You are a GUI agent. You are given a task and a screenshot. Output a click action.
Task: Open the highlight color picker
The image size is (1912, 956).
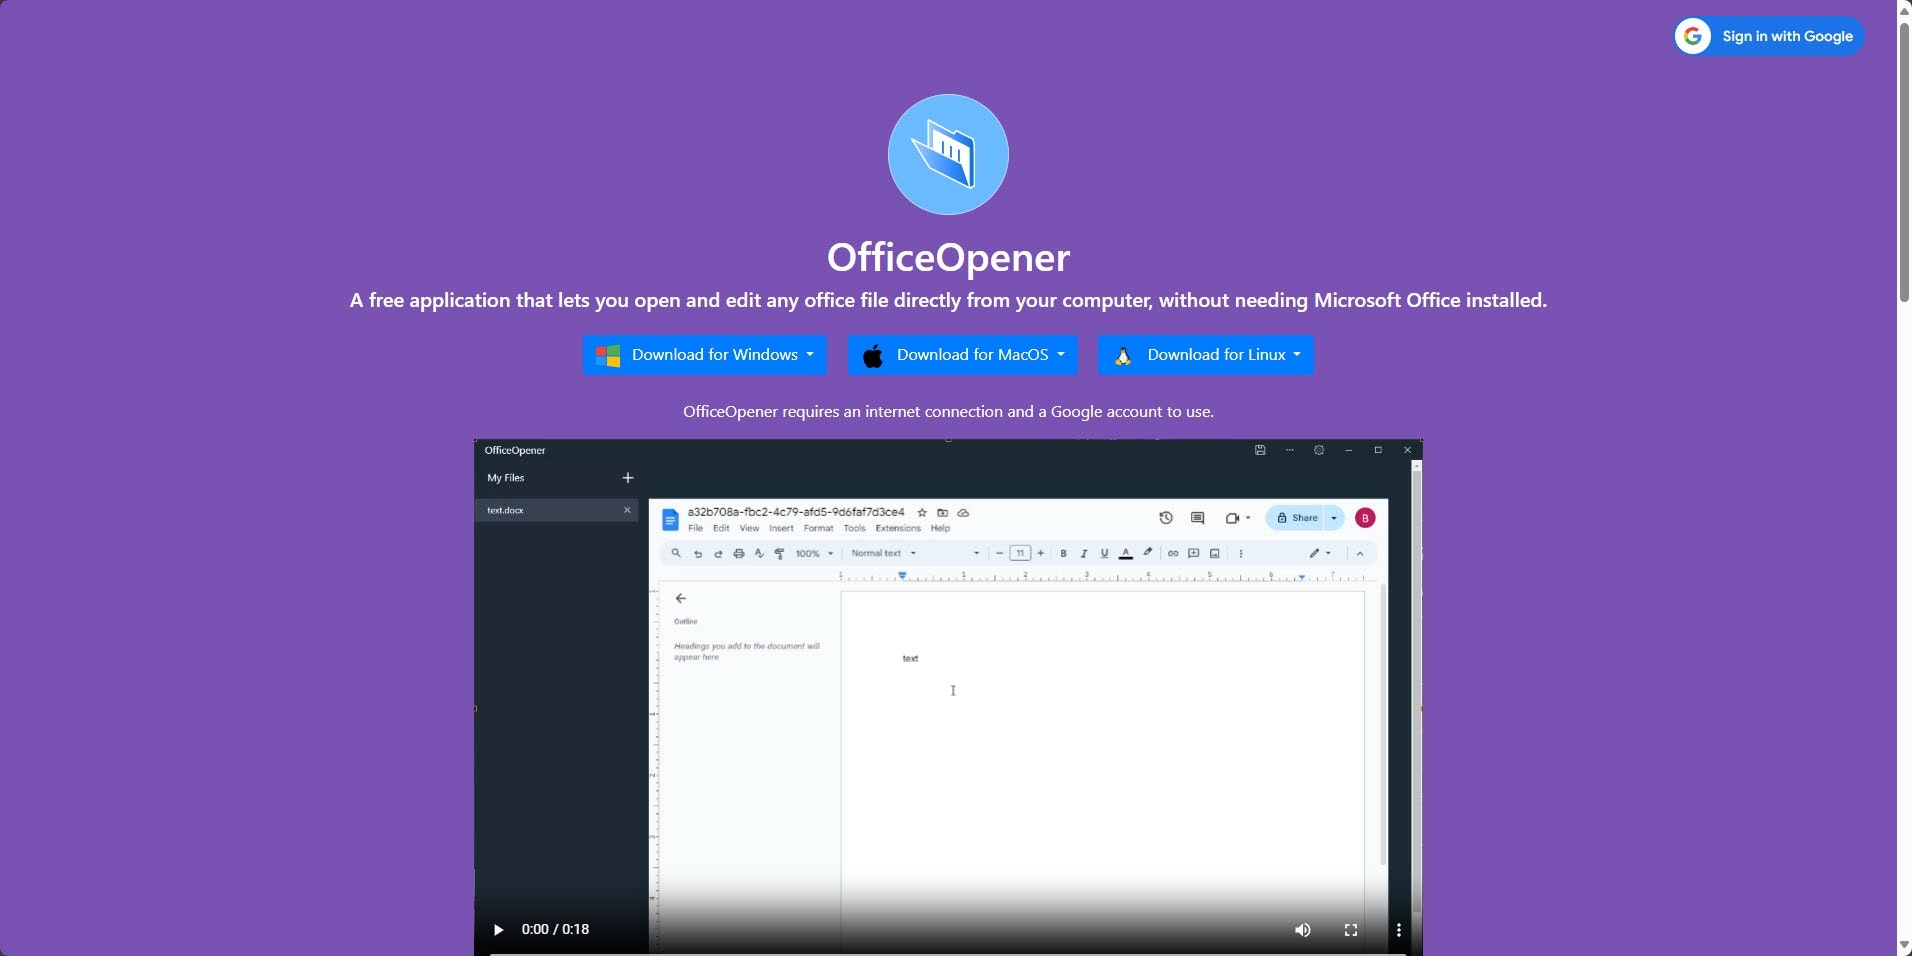1148,552
